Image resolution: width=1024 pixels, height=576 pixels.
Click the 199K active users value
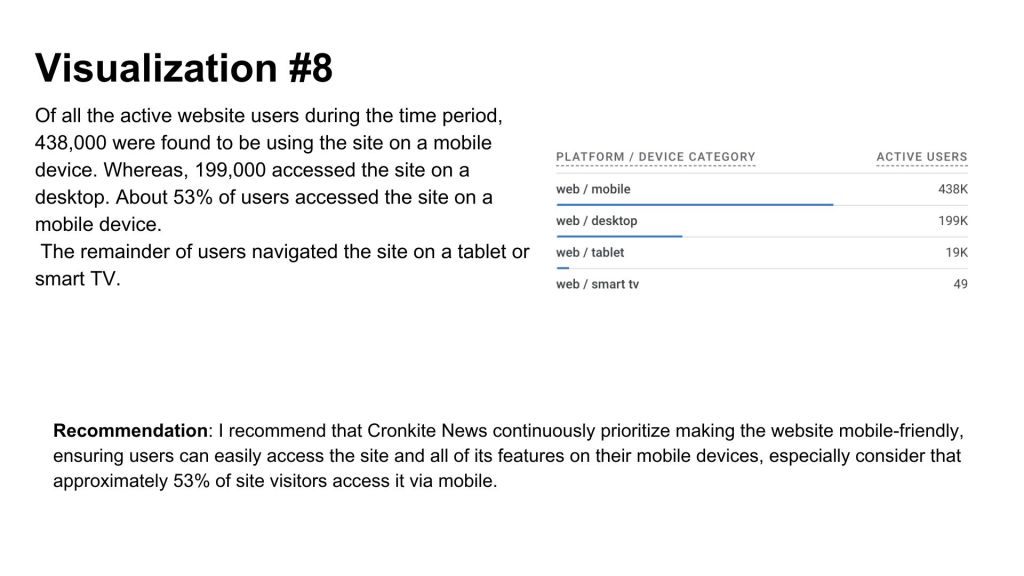(952, 221)
